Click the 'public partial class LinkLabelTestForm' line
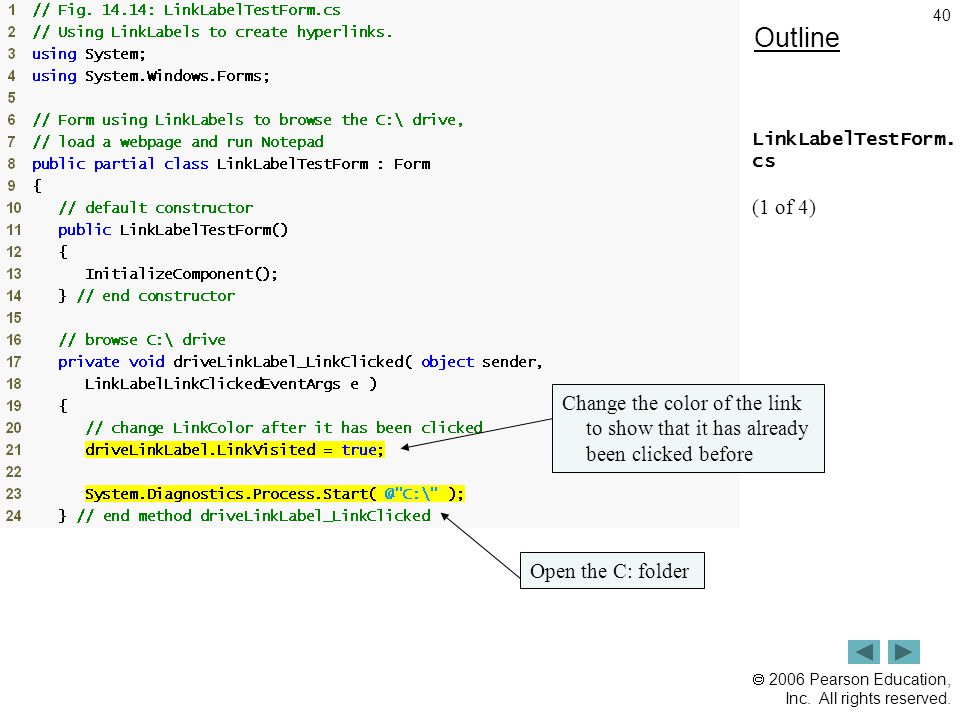The height and width of the screenshot is (720, 960). tap(231, 164)
